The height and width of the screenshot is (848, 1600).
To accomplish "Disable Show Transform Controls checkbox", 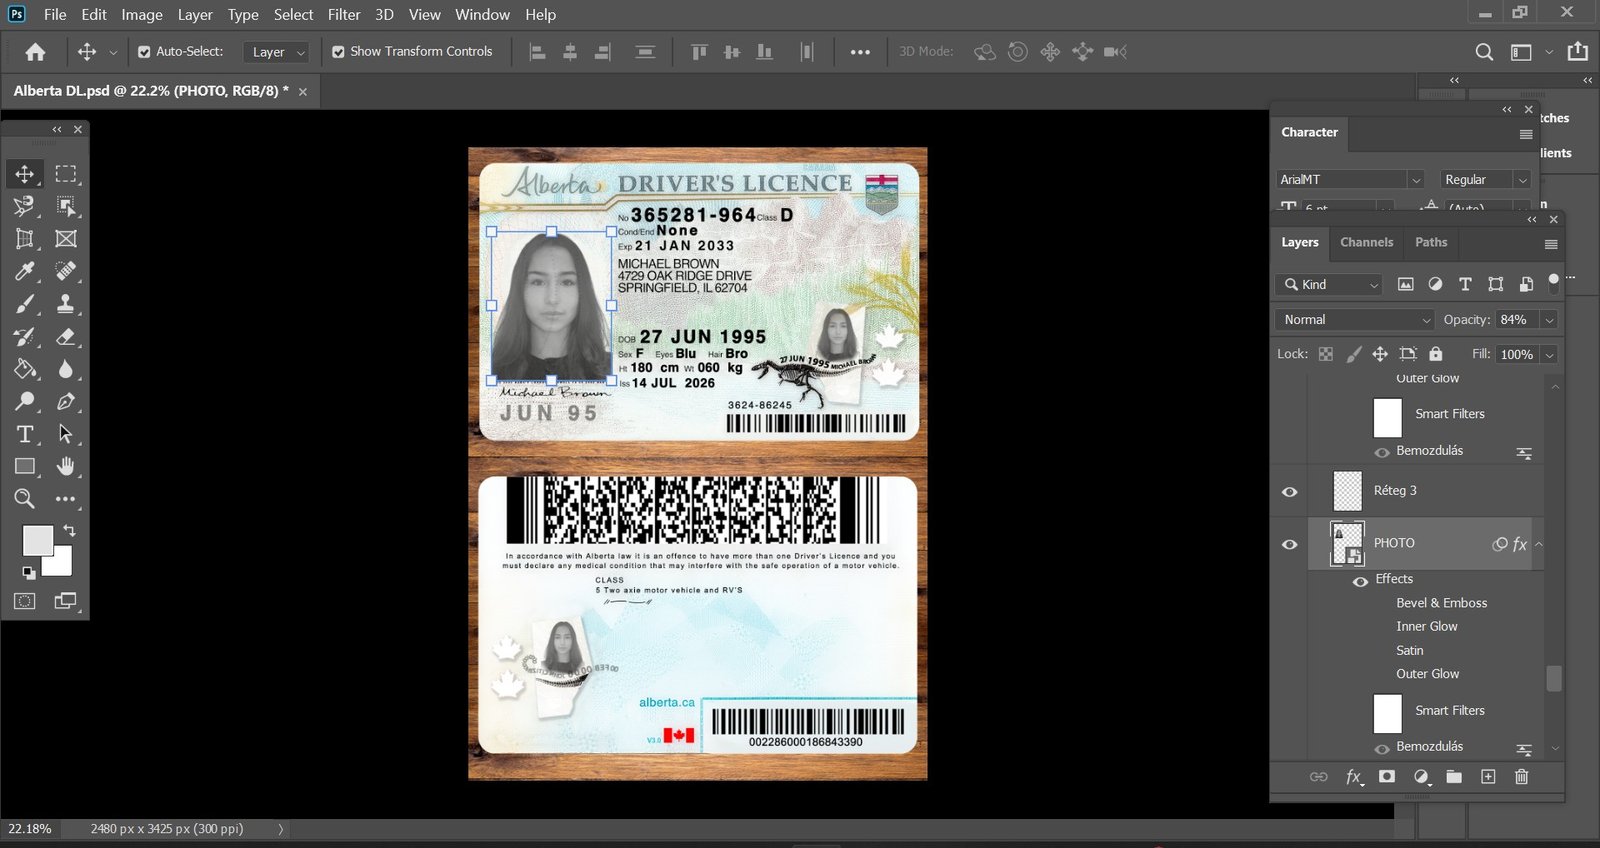I will click(338, 52).
